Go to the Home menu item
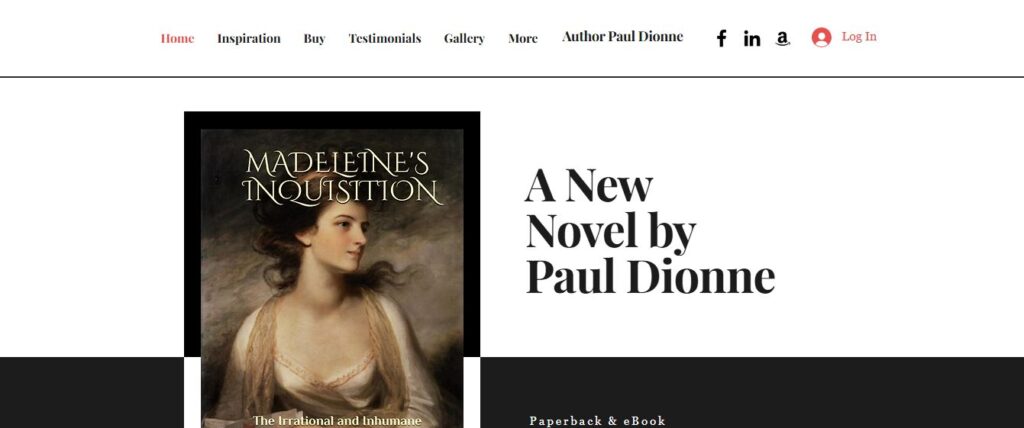Viewport: 1024px width, 428px height. click(177, 39)
